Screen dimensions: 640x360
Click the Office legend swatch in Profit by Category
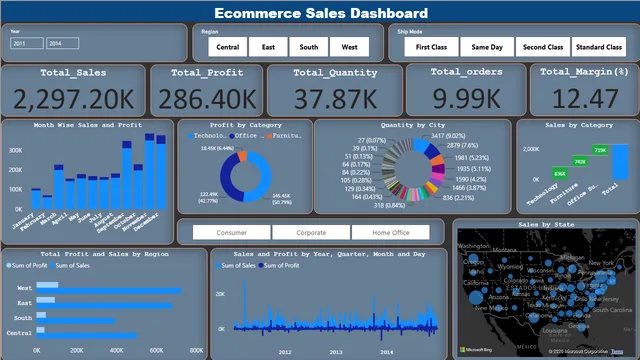point(232,136)
